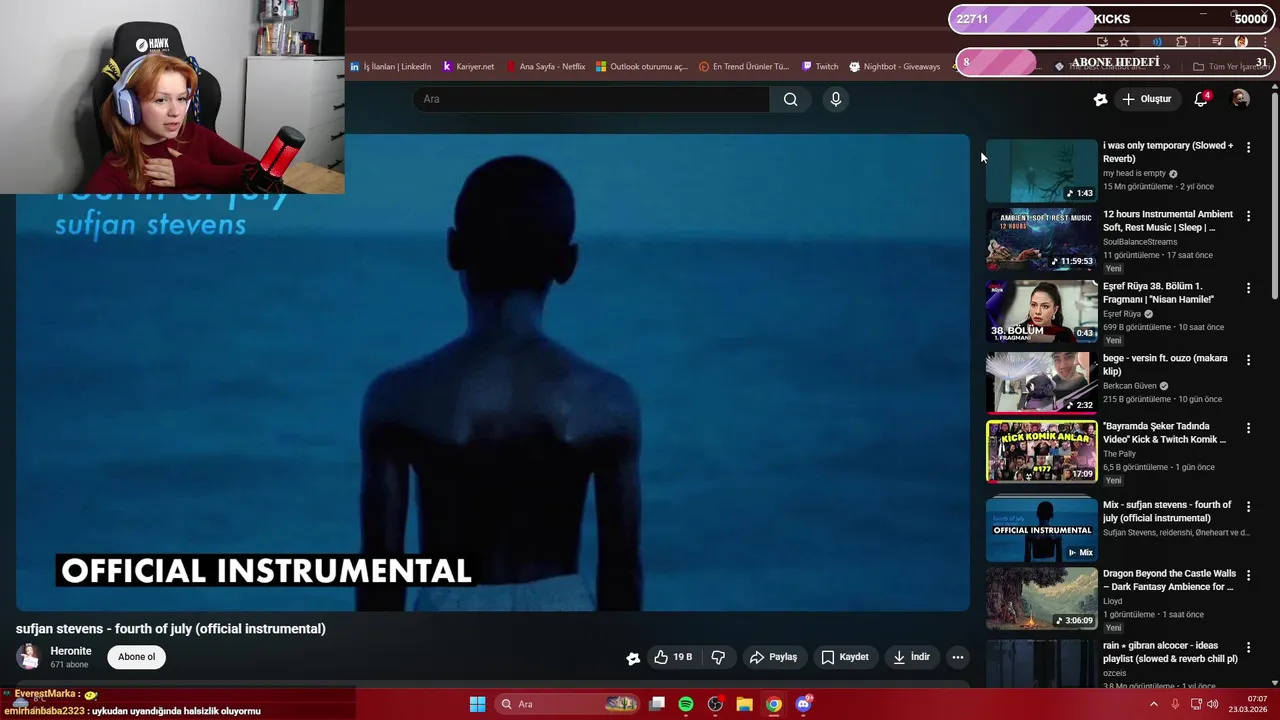Click the video title 'sufjan stevens - fourth of july'
The height and width of the screenshot is (720, 1280).
[171, 629]
